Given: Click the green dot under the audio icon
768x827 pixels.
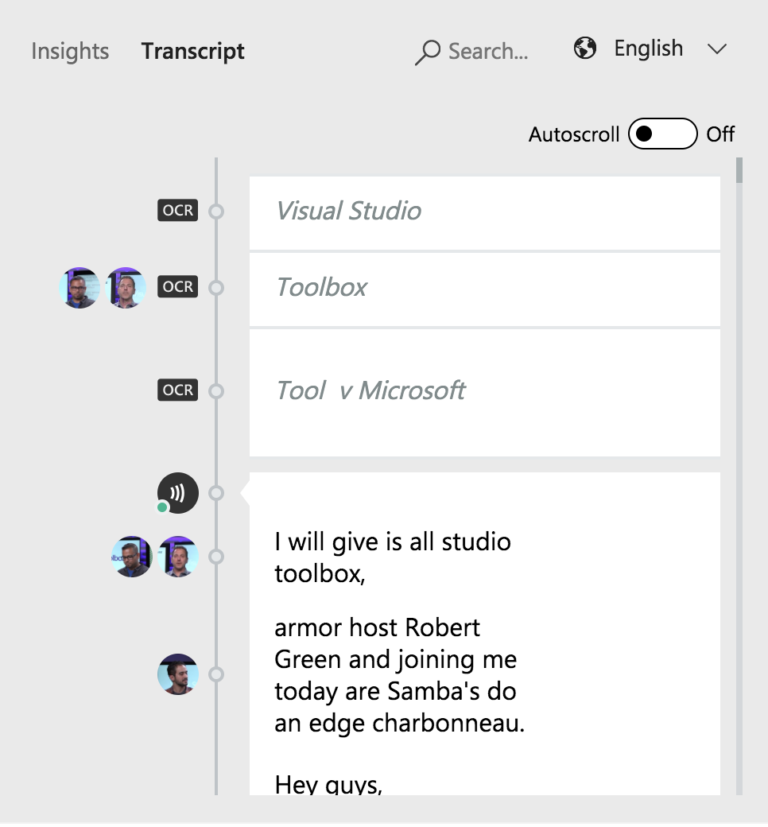Looking at the screenshot, I should [x=163, y=508].
